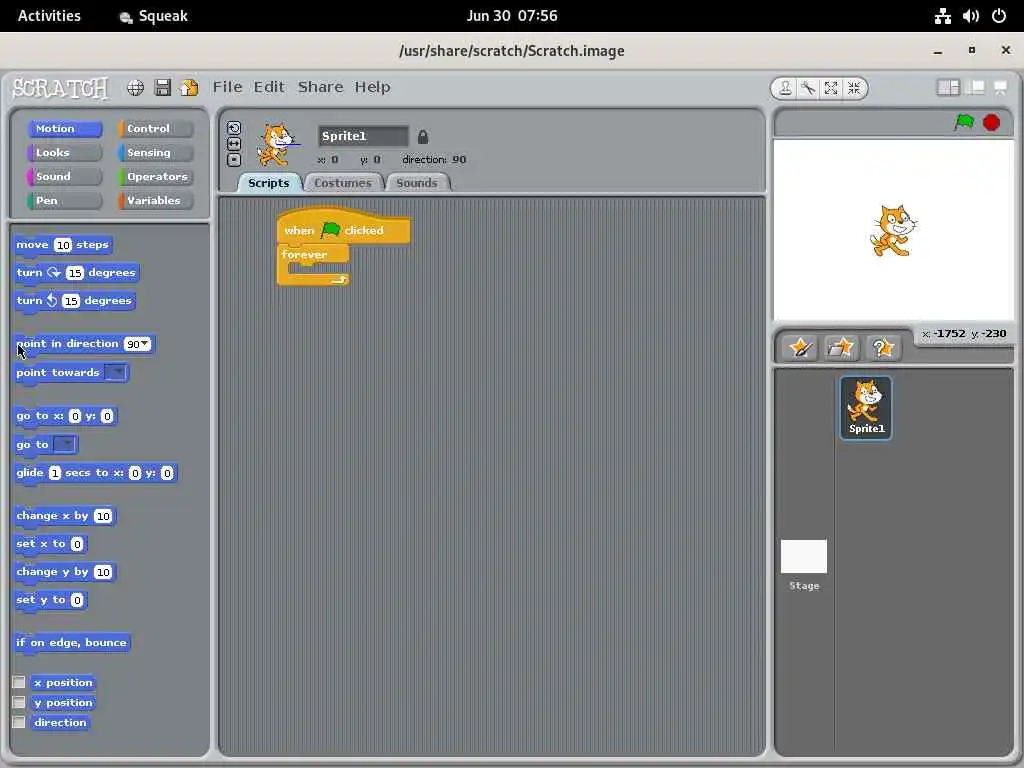Click the Scratch logo
This screenshot has height=768, width=1024.
(x=60, y=88)
